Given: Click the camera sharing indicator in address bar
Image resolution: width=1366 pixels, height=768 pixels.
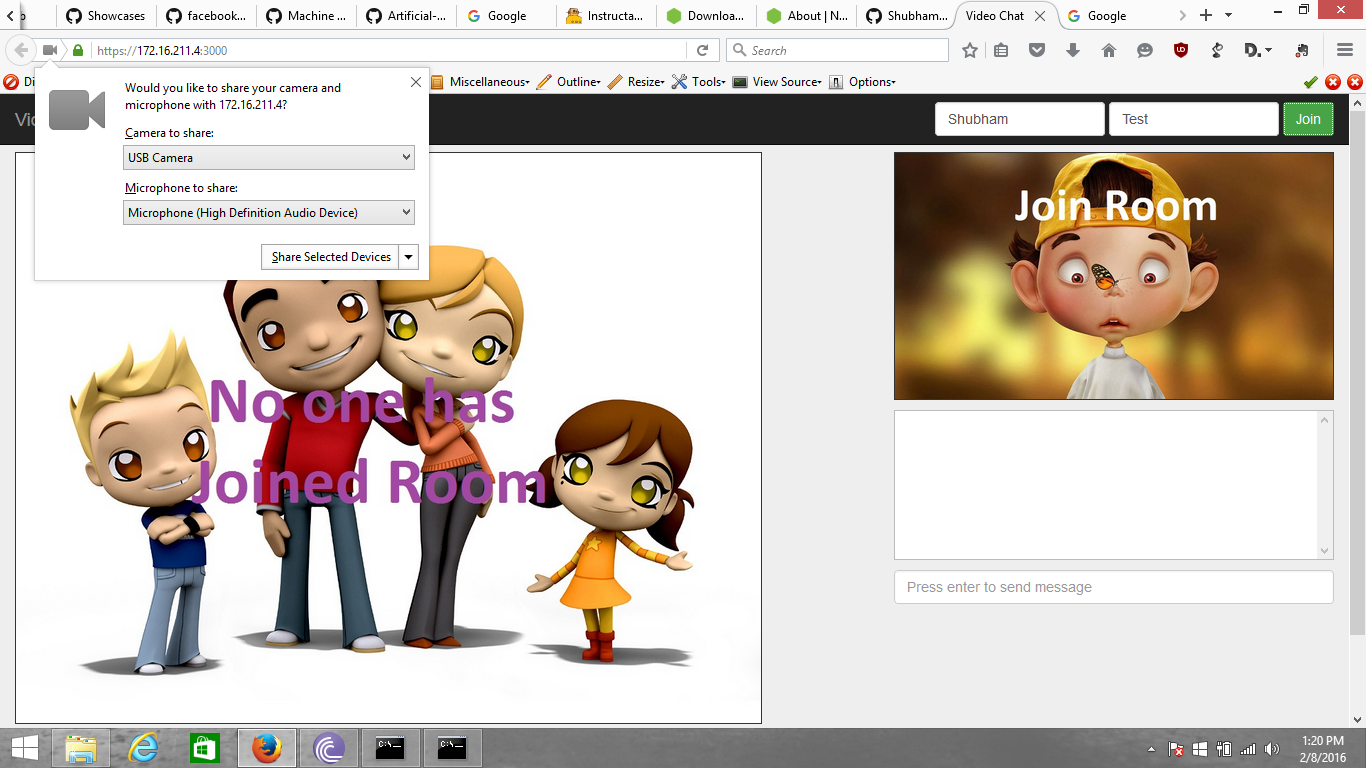Looking at the screenshot, I should point(50,50).
